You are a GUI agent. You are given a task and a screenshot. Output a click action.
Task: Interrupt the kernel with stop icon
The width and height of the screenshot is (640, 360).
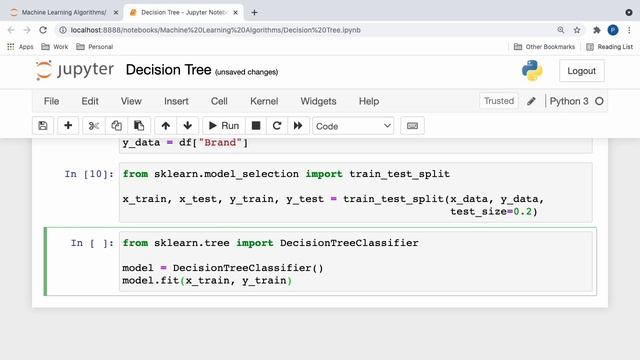[x=256, y=126]
